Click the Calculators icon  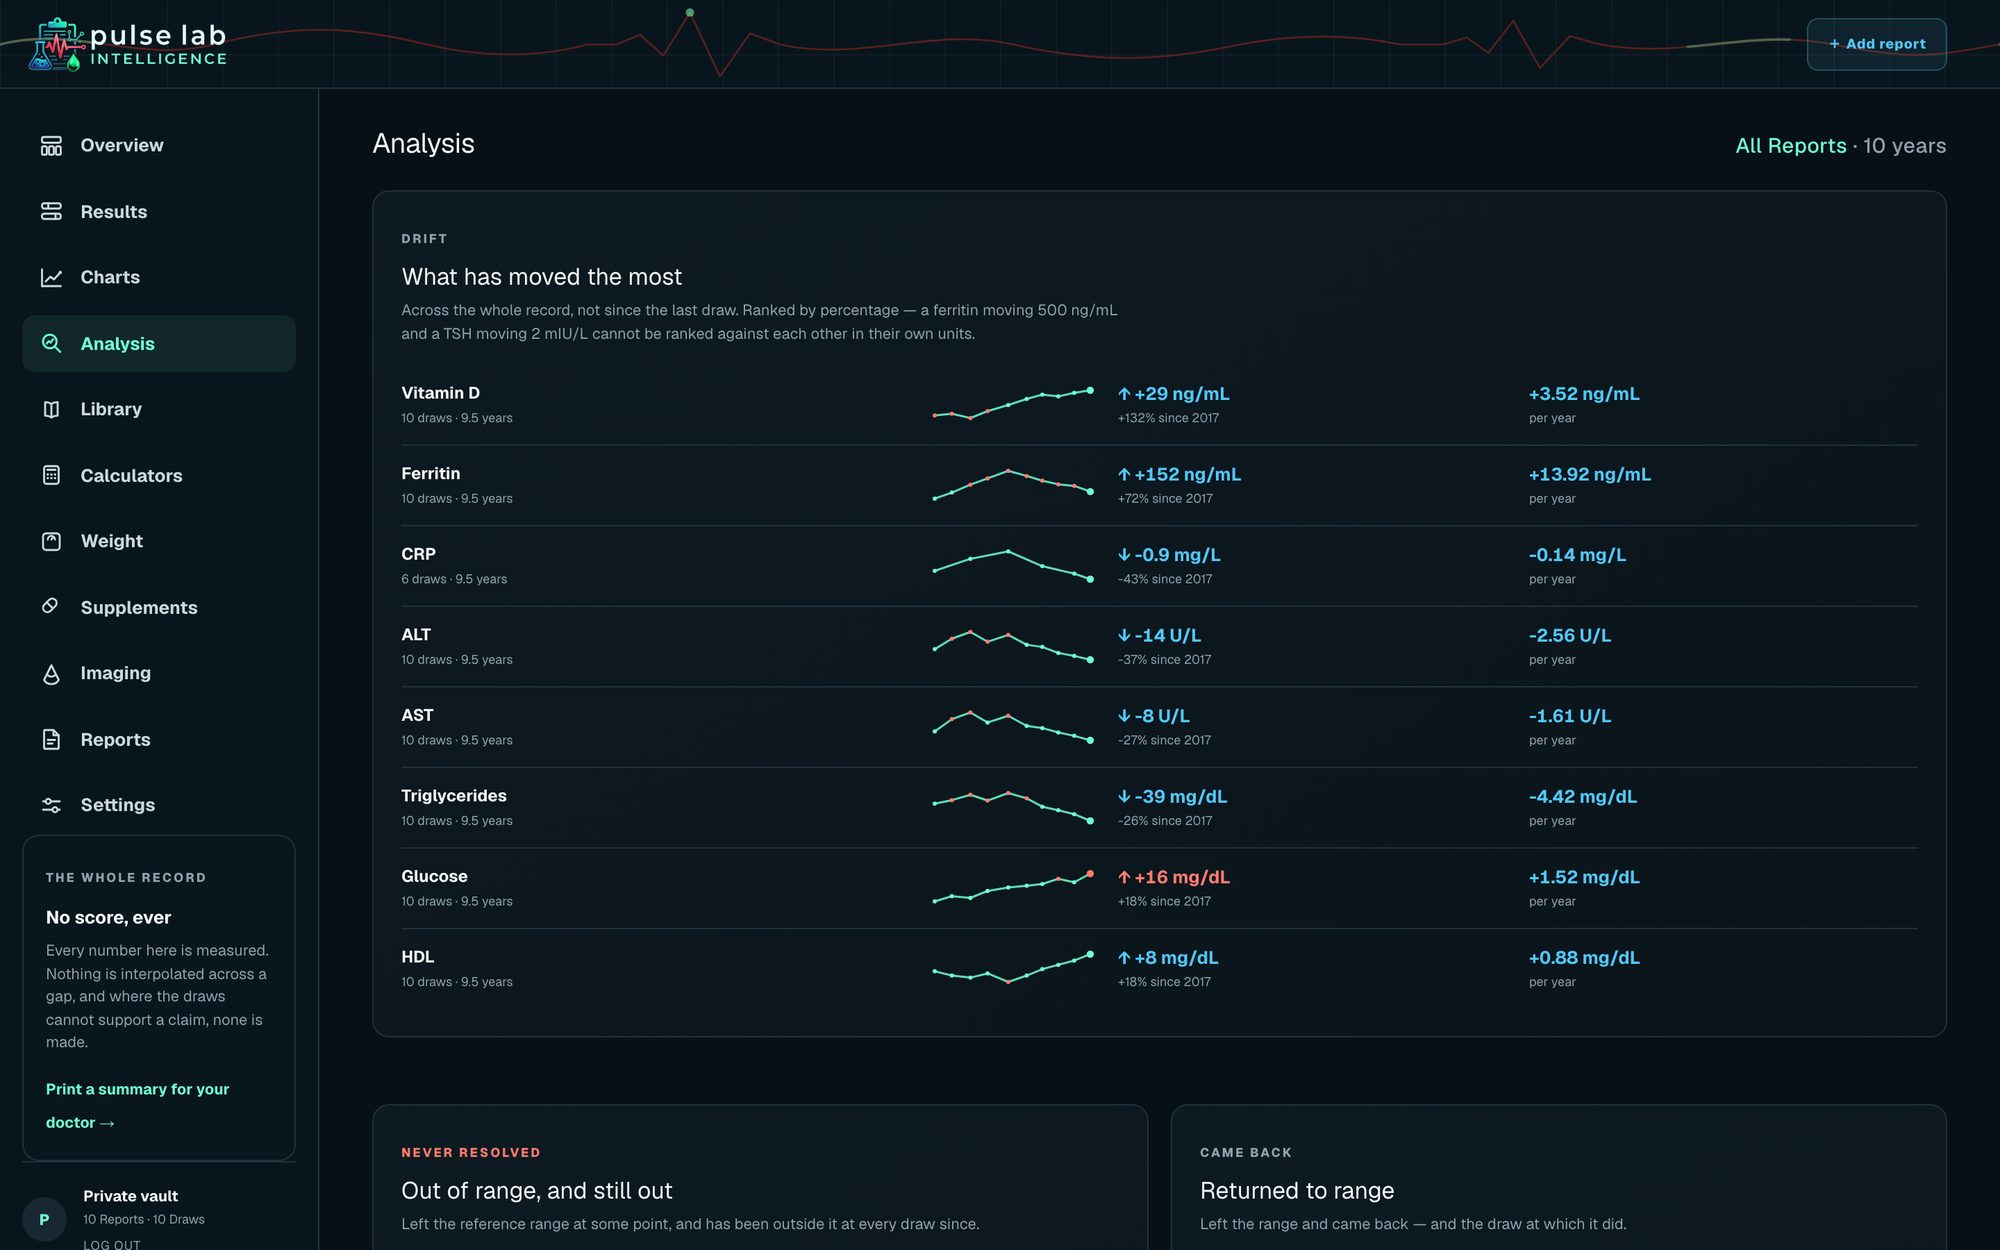click(51, 476)
